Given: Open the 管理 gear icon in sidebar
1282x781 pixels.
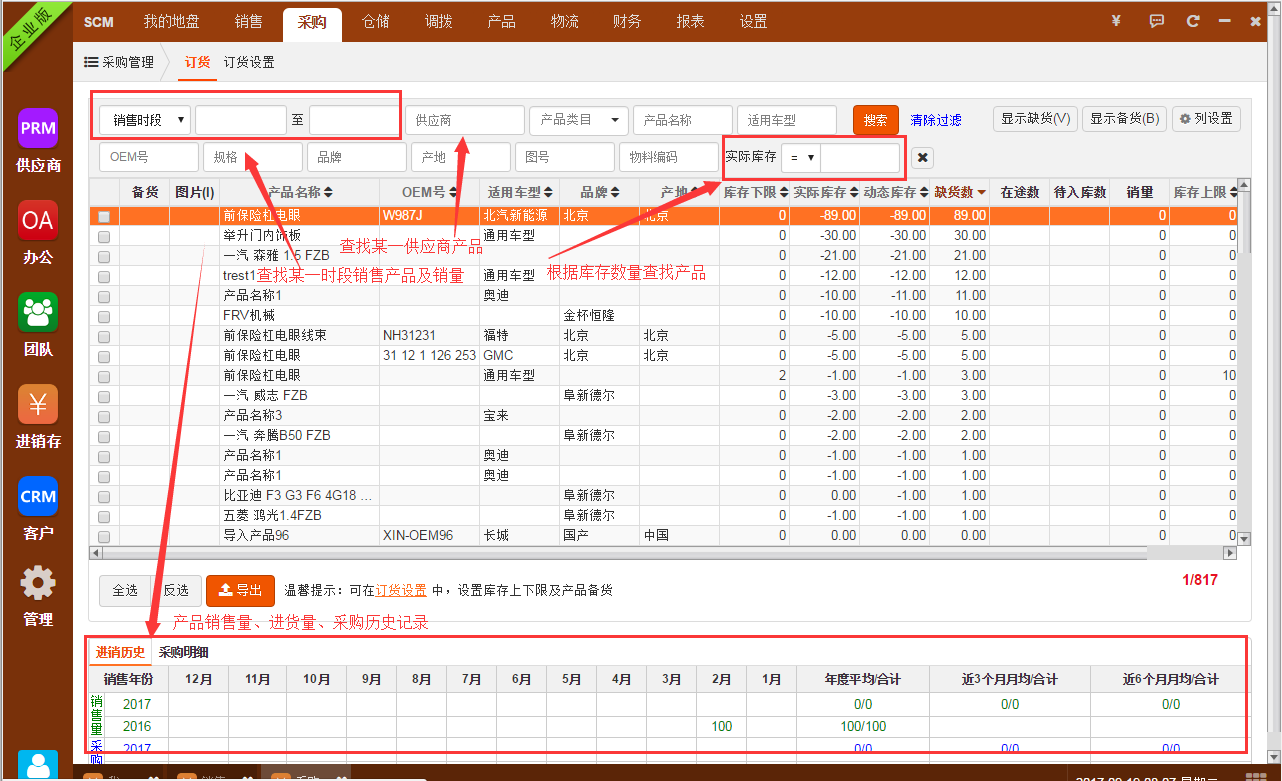Looking at the screenshot, I should pyautogui.click(x=38, y=583).
